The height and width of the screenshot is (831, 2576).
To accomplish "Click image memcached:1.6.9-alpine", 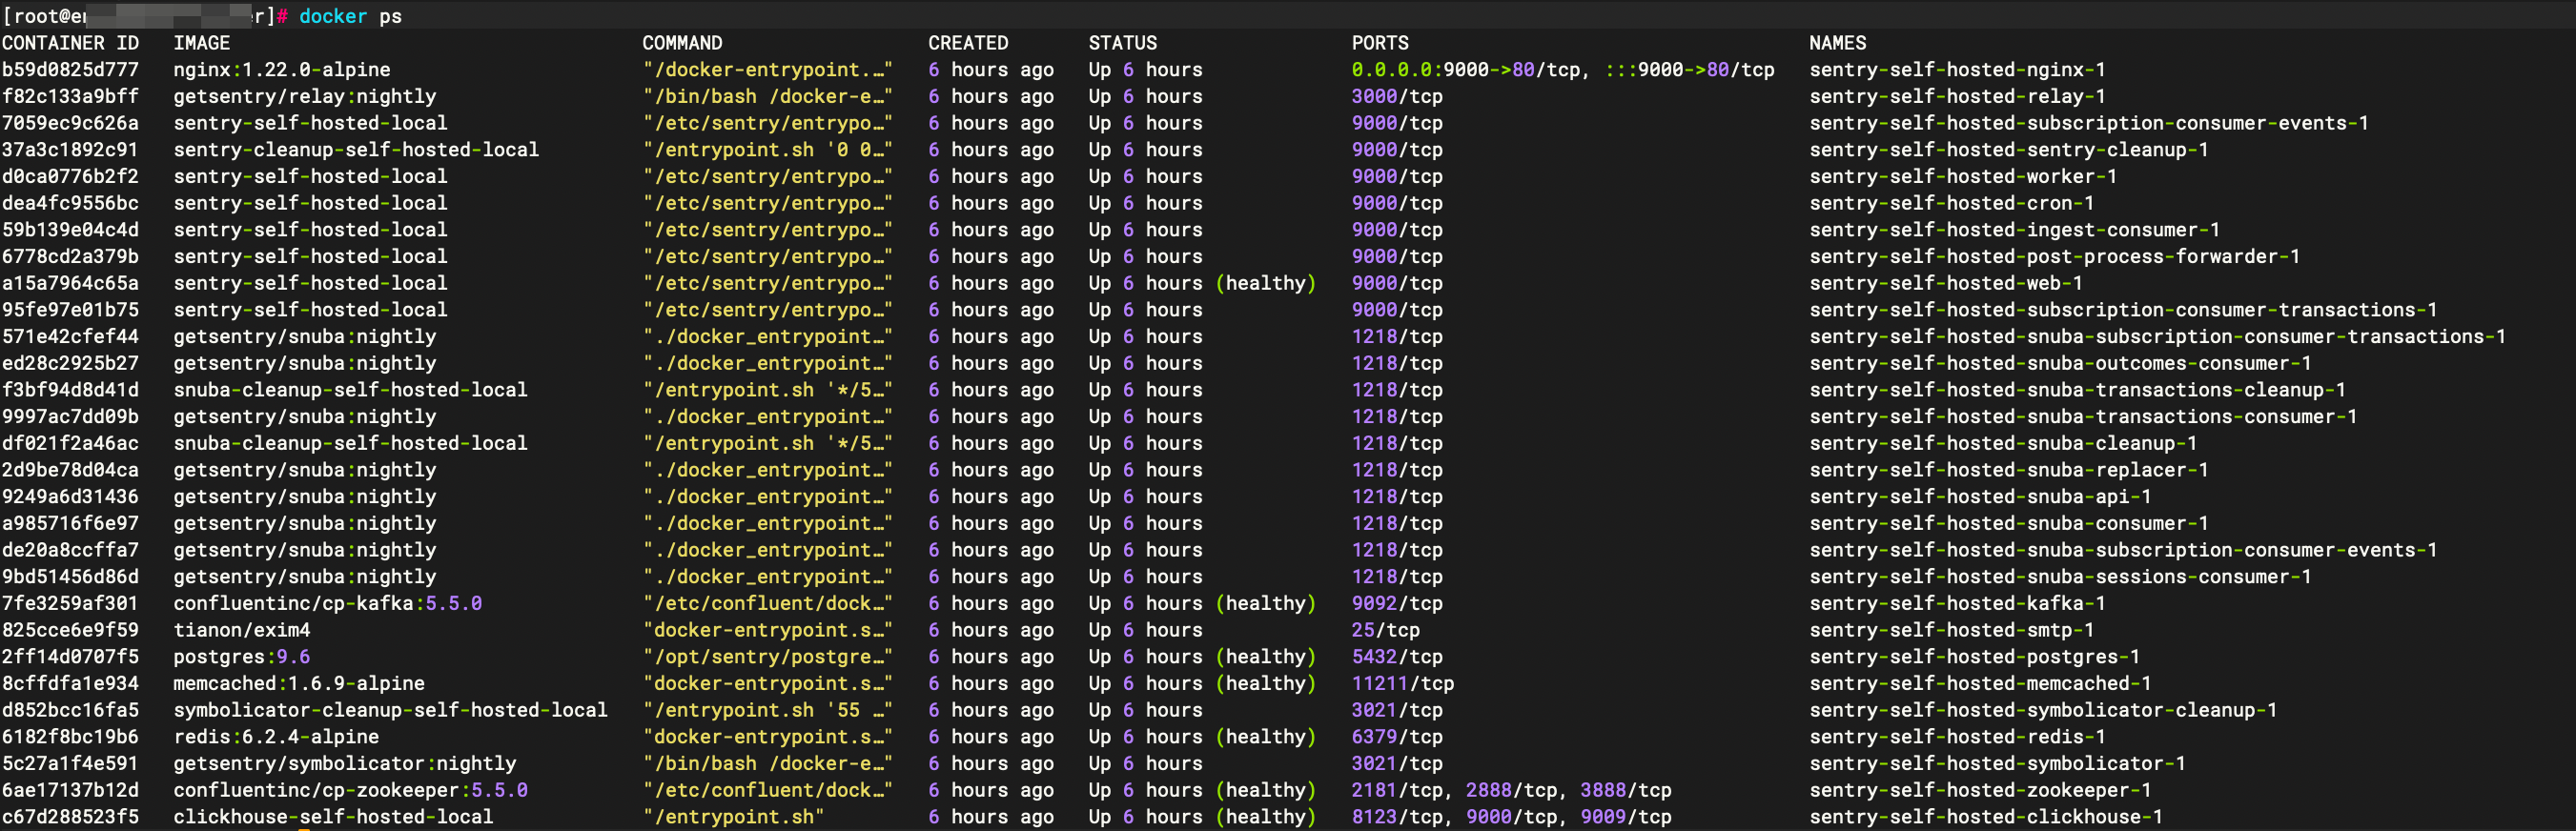I will 299,683.
